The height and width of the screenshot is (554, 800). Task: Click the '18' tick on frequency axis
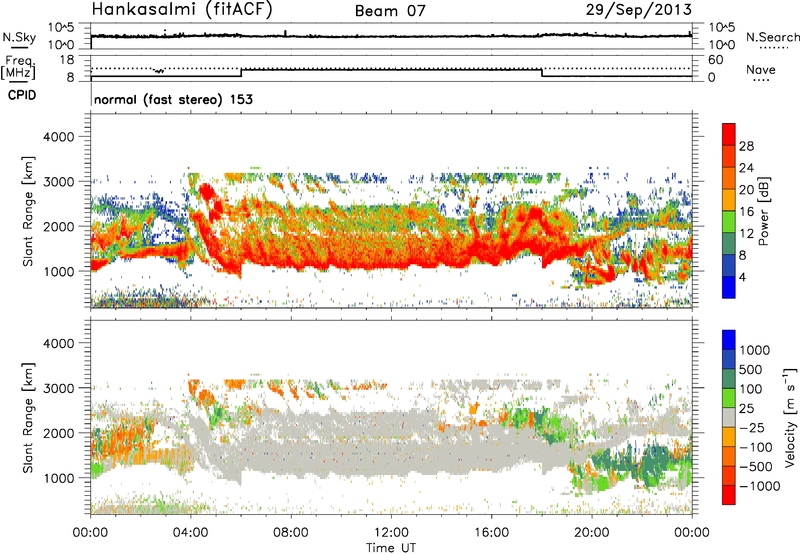tap(67, 60)
